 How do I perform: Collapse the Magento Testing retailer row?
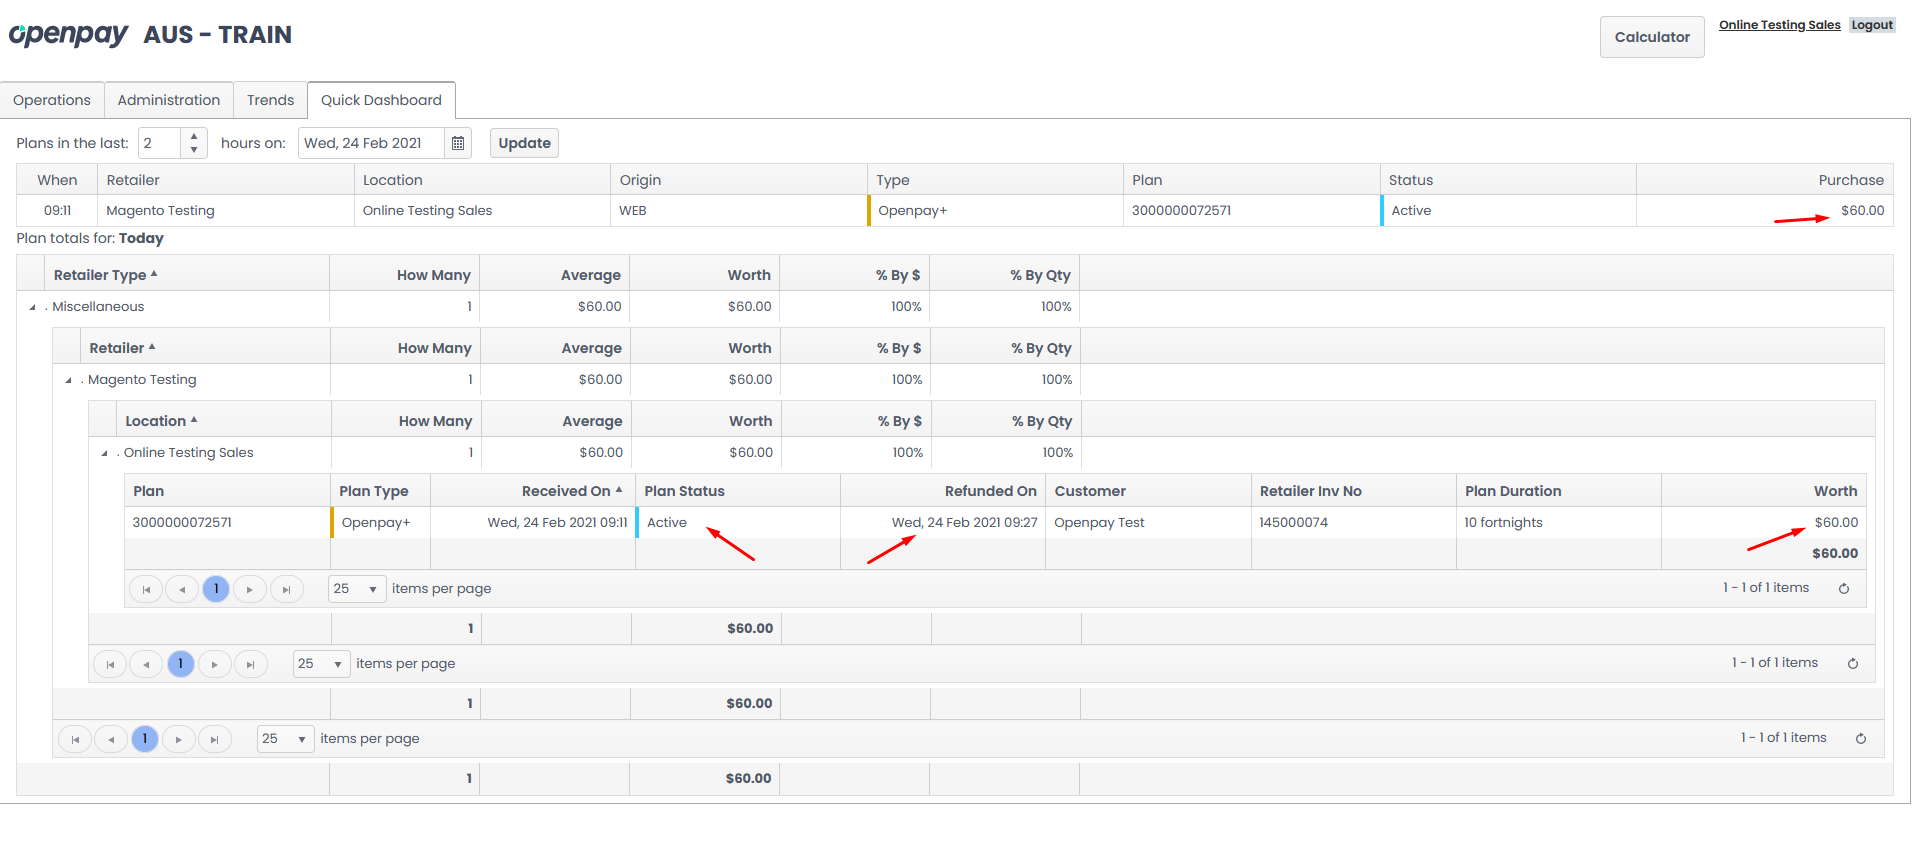coord(68,381)
